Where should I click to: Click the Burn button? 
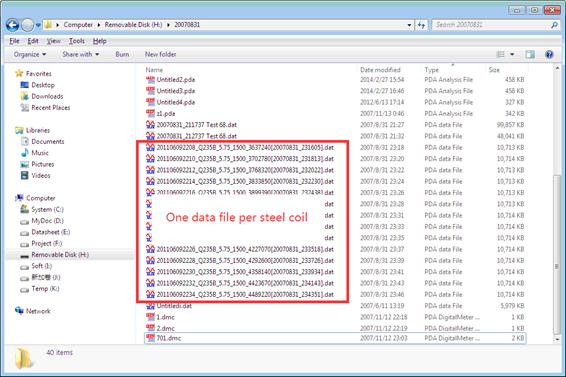[122, 55]
